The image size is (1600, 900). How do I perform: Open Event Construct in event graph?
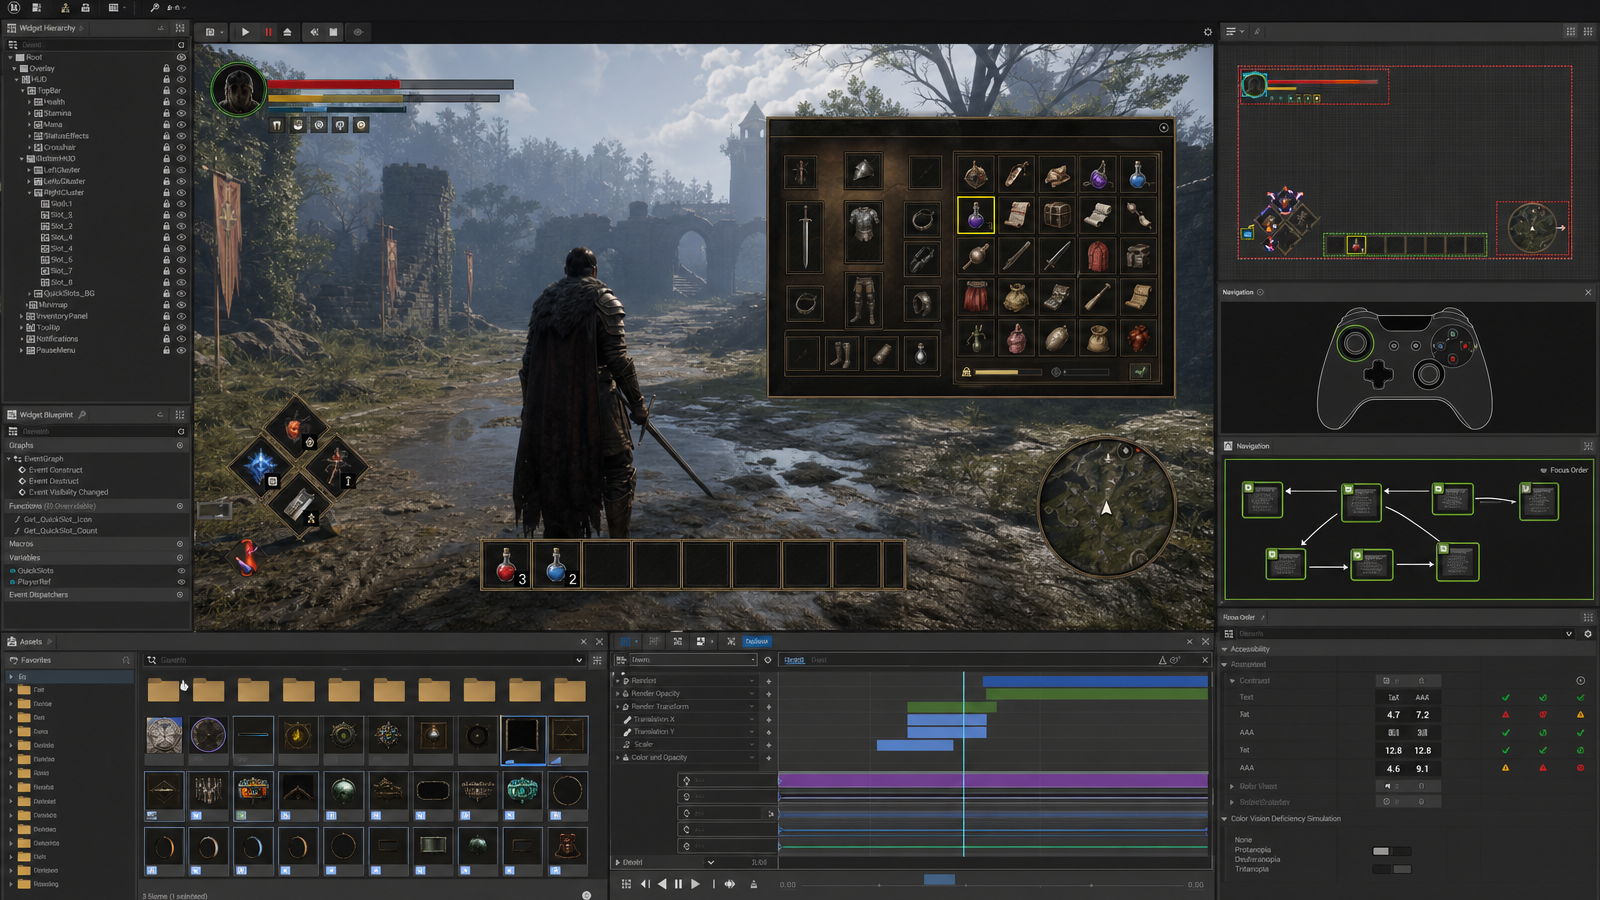pyautogui.click(x=55, y=470)
